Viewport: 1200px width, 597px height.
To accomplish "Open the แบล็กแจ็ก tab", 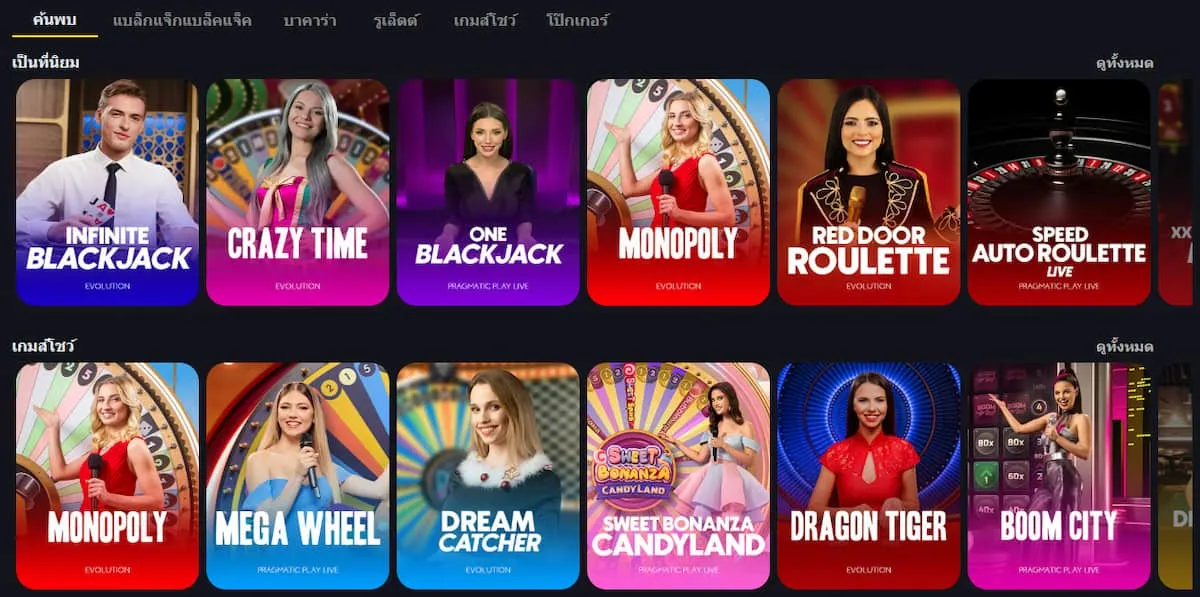I will pos(182,20).
